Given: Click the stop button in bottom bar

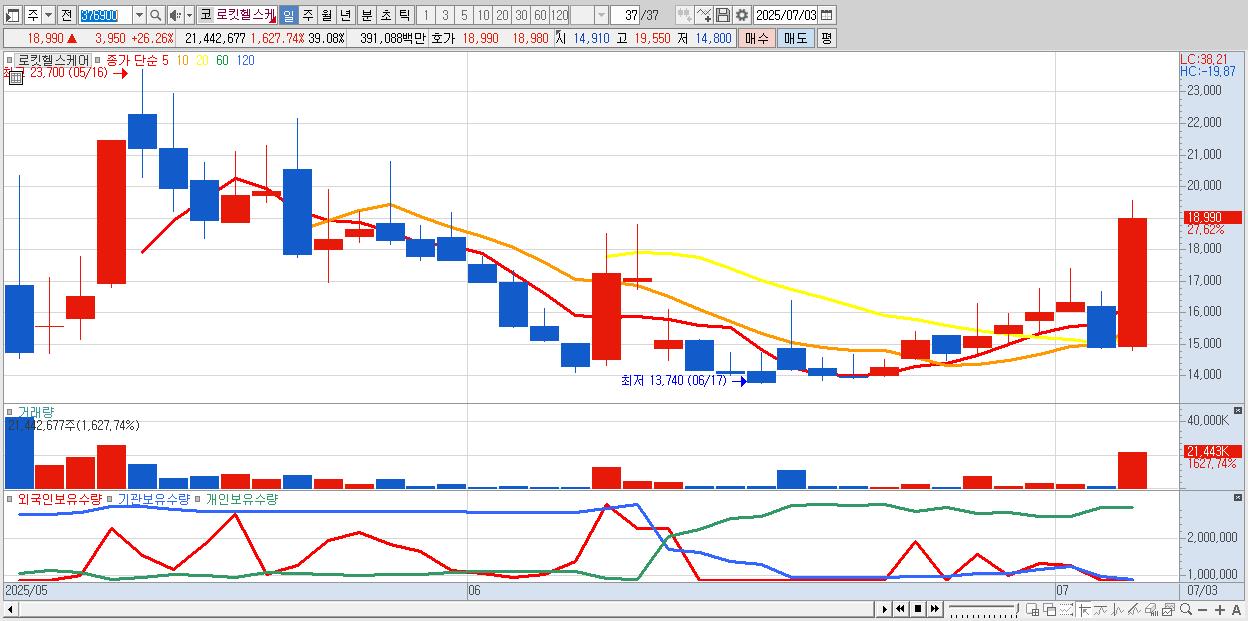Looking at the screenshot, I should point(918,609).
